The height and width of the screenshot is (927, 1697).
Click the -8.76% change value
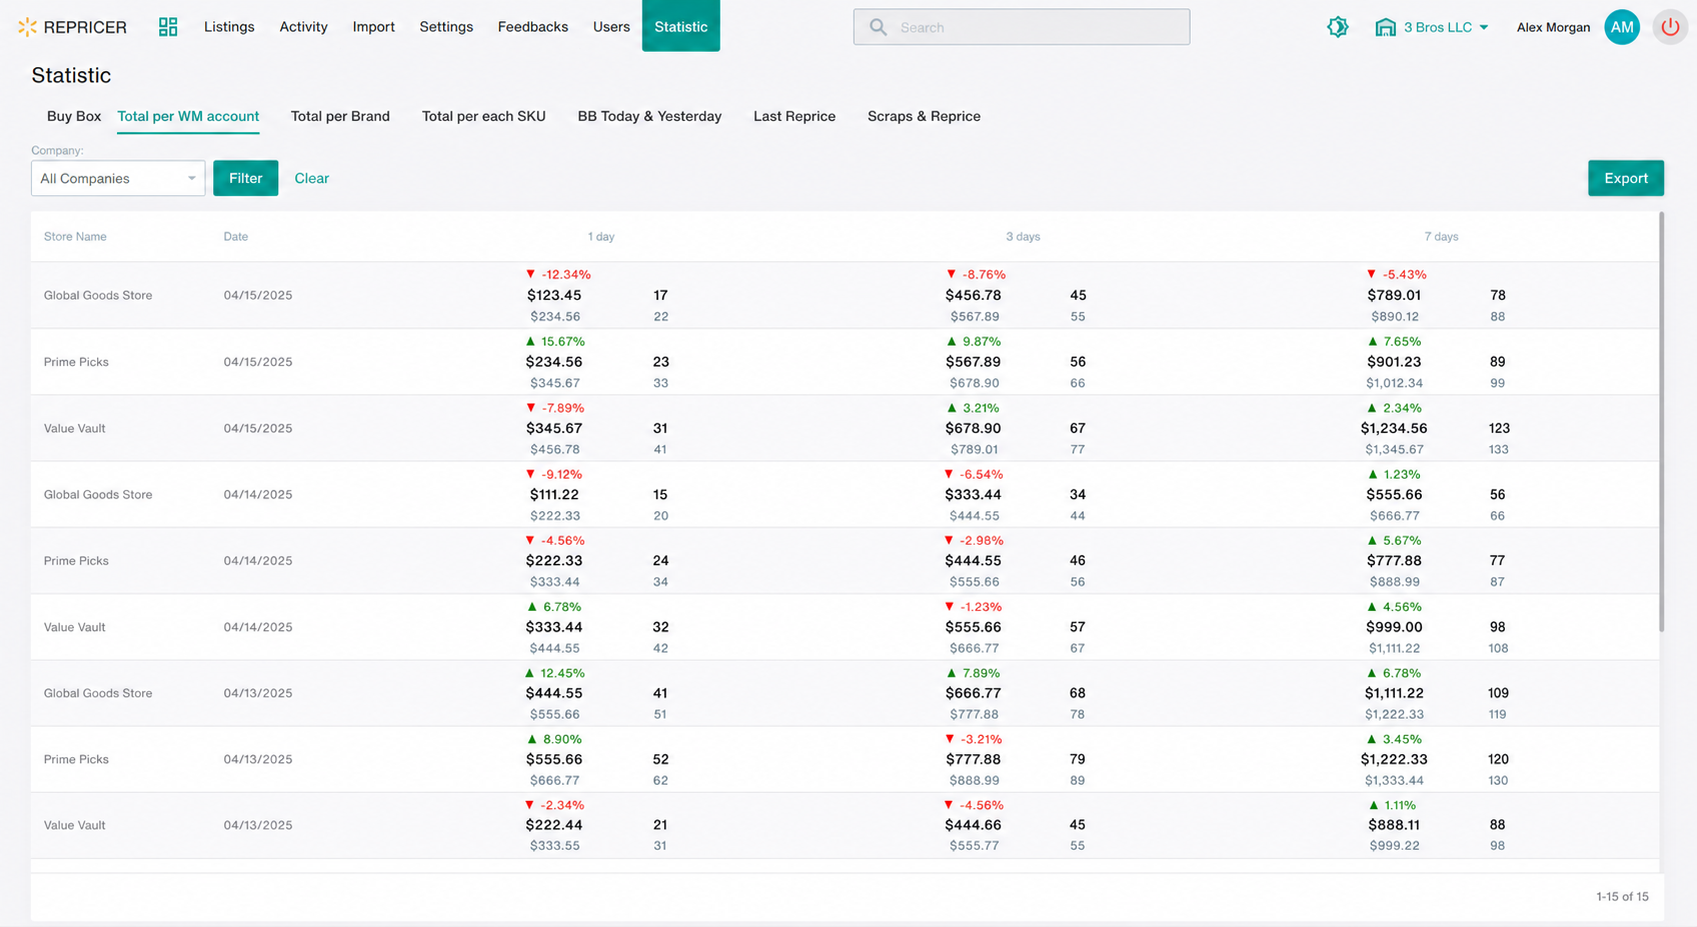pyautogui.click(x=983, y=274)
